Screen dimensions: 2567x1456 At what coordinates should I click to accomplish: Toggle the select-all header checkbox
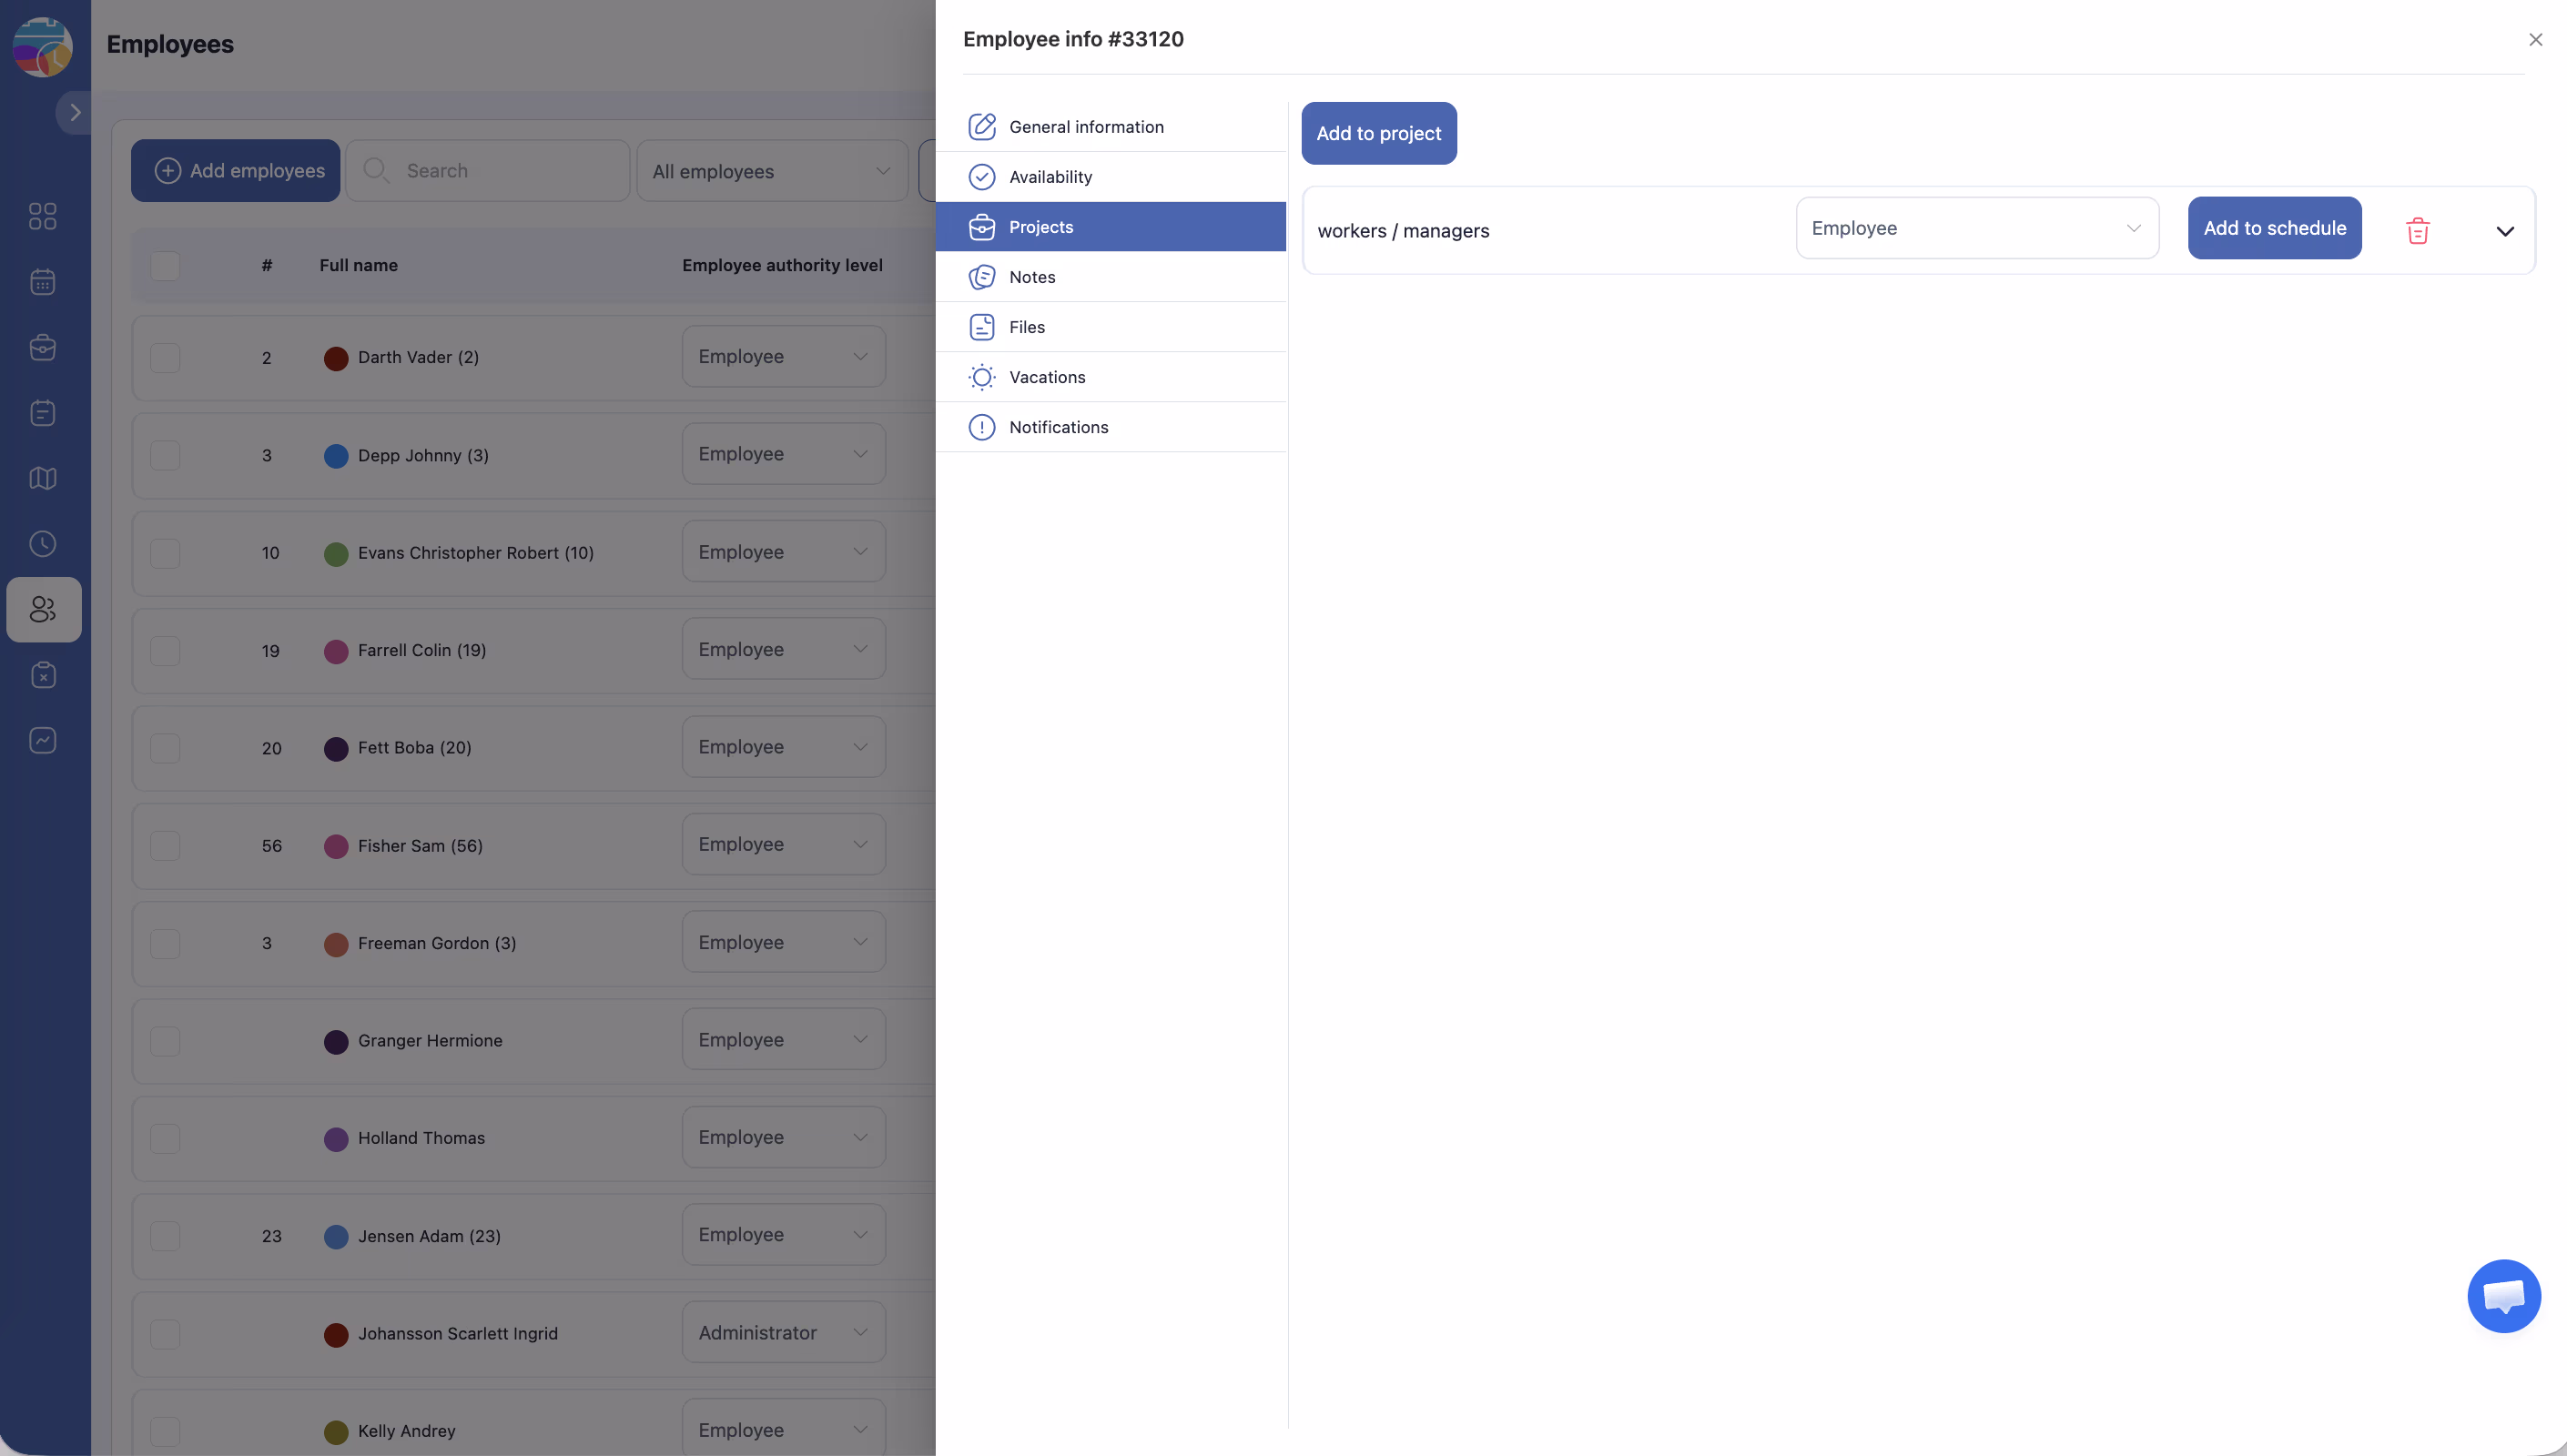[165, 266]
